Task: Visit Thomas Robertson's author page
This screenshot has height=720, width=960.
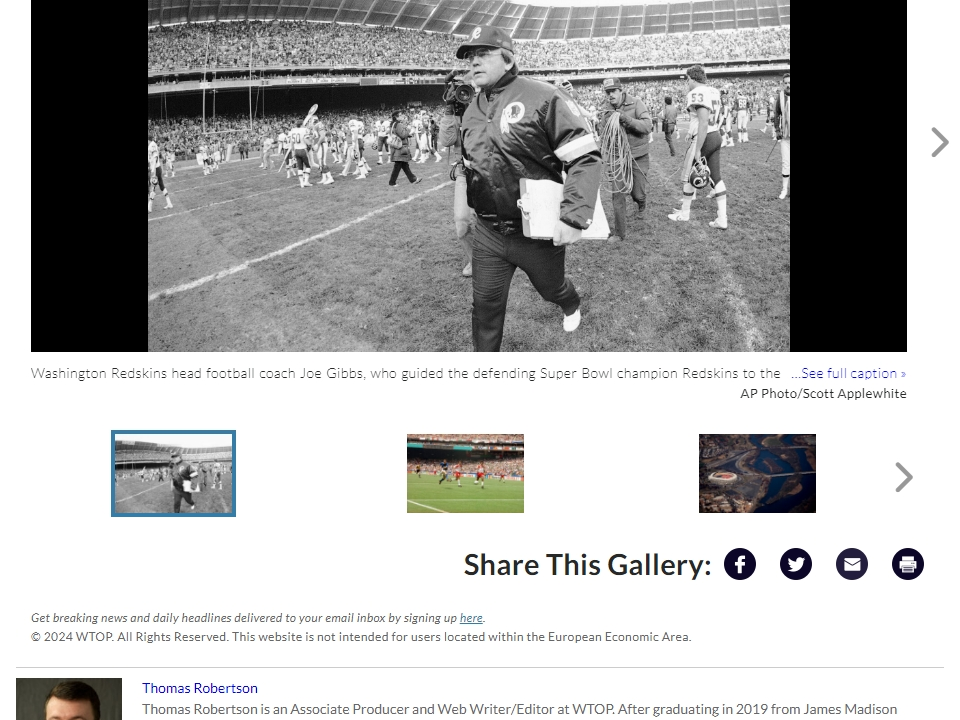Action: (200, 688)
